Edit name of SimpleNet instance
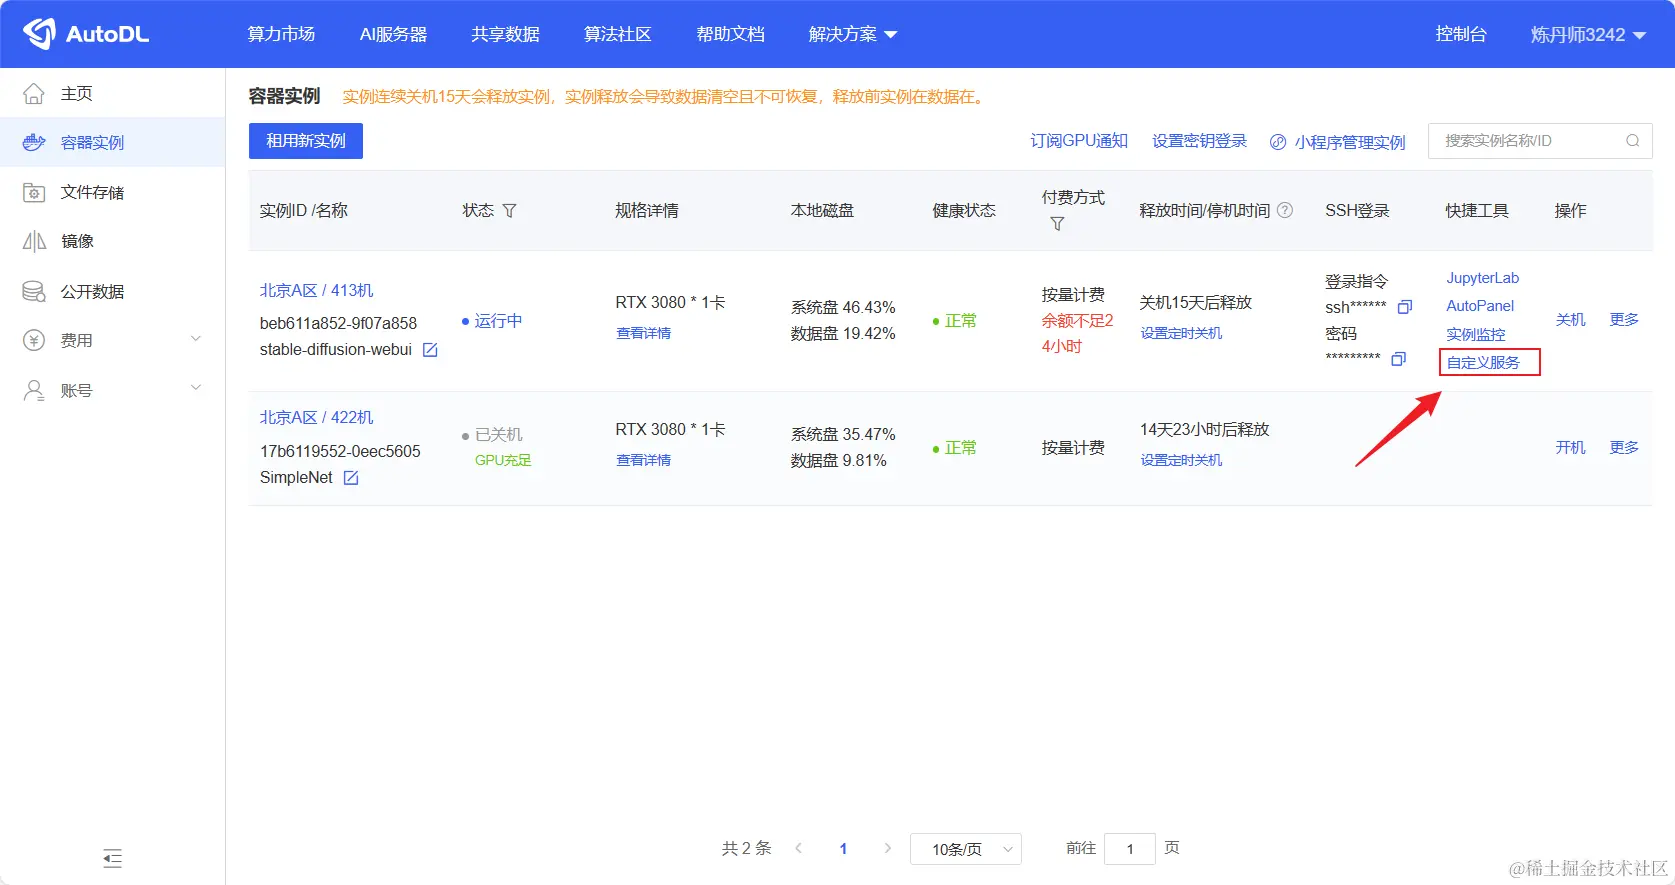Image resolution: width=1675 pixels, height=885 pixels. click(x=351, y=478)
